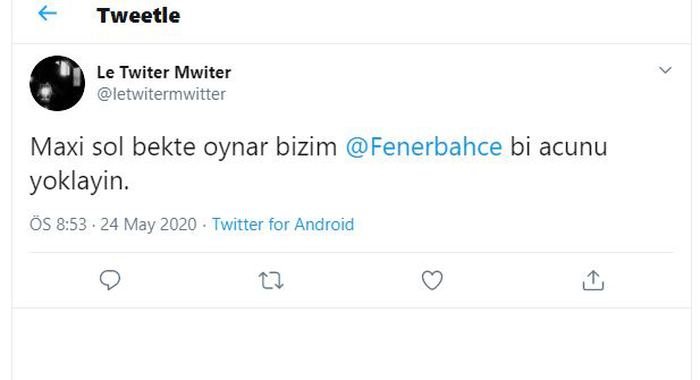700x380 pixels.
Task: Visit the @letwitermwitter handle
Action: click(x=161, y=94)
